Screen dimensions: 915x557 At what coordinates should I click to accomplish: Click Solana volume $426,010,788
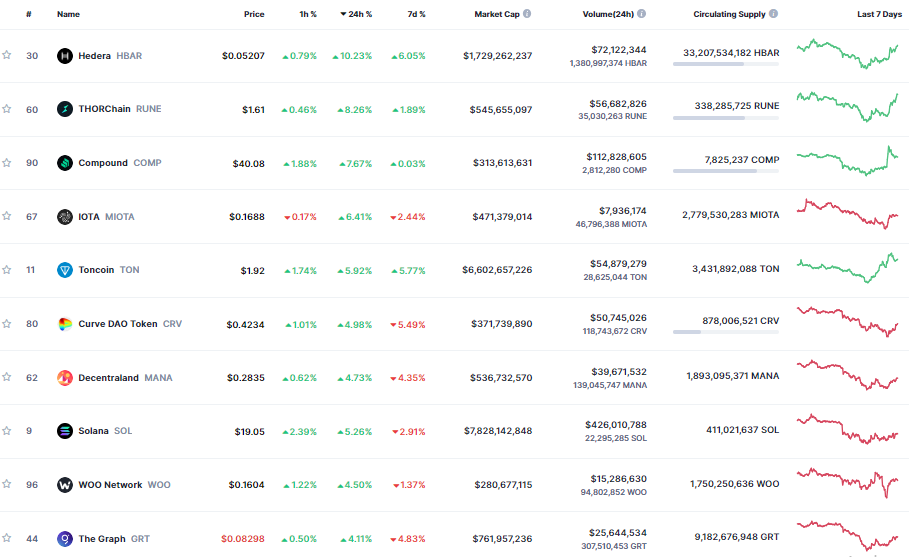pos(616,425)
